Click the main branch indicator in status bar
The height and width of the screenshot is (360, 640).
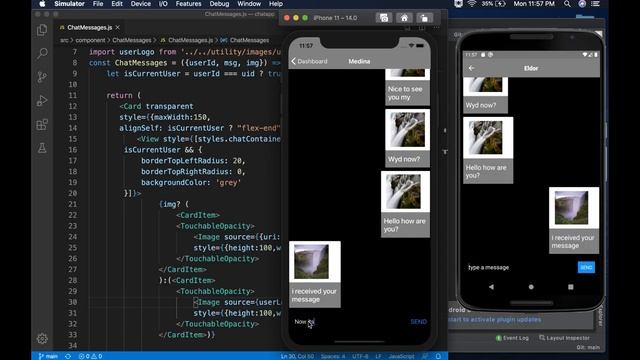click(x=48, y=356)
